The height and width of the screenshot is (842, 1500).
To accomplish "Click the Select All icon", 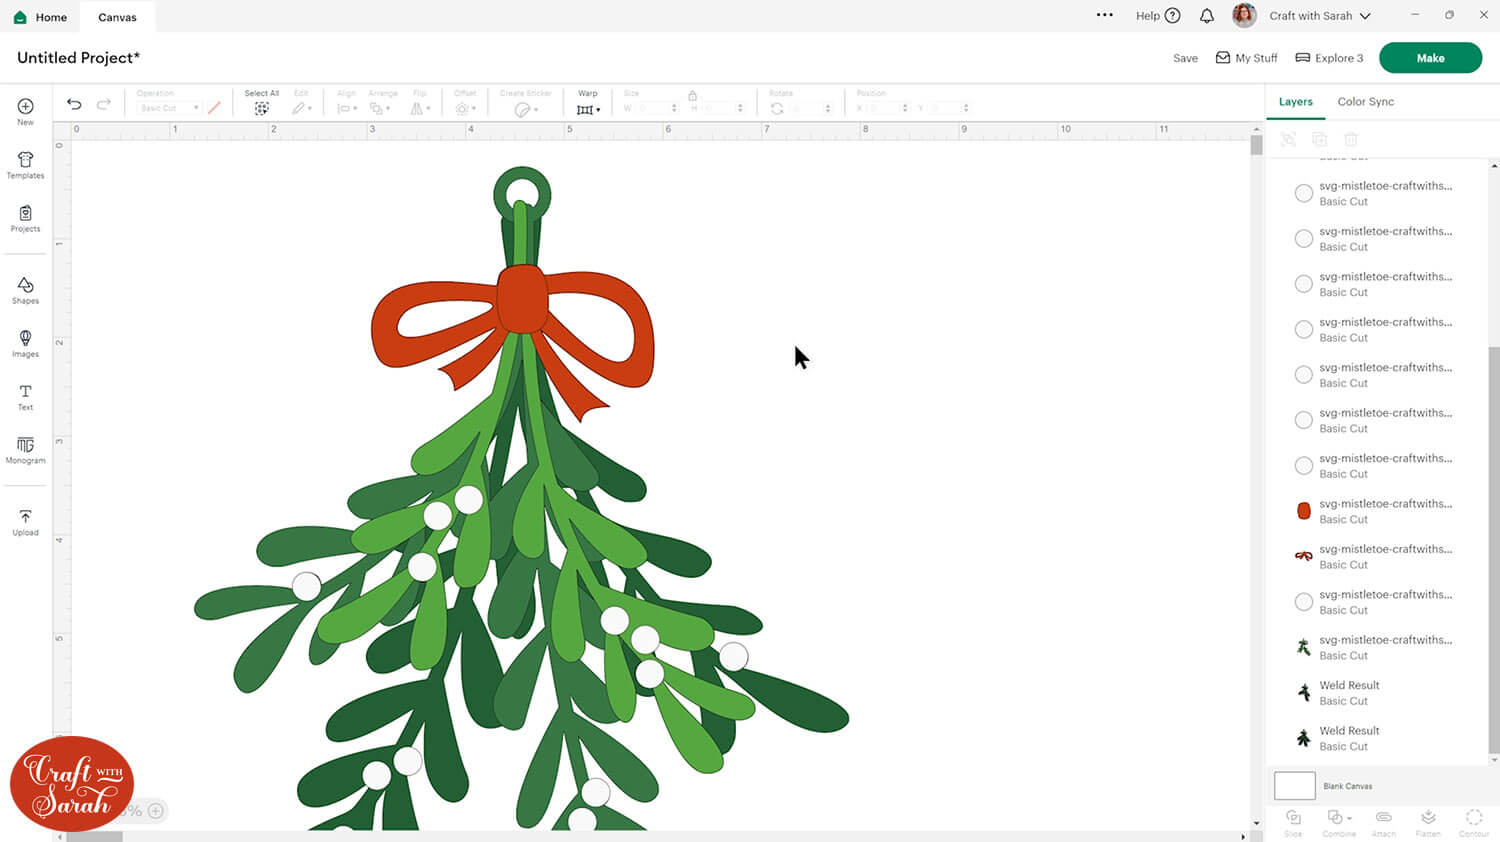I will [261, 108].
